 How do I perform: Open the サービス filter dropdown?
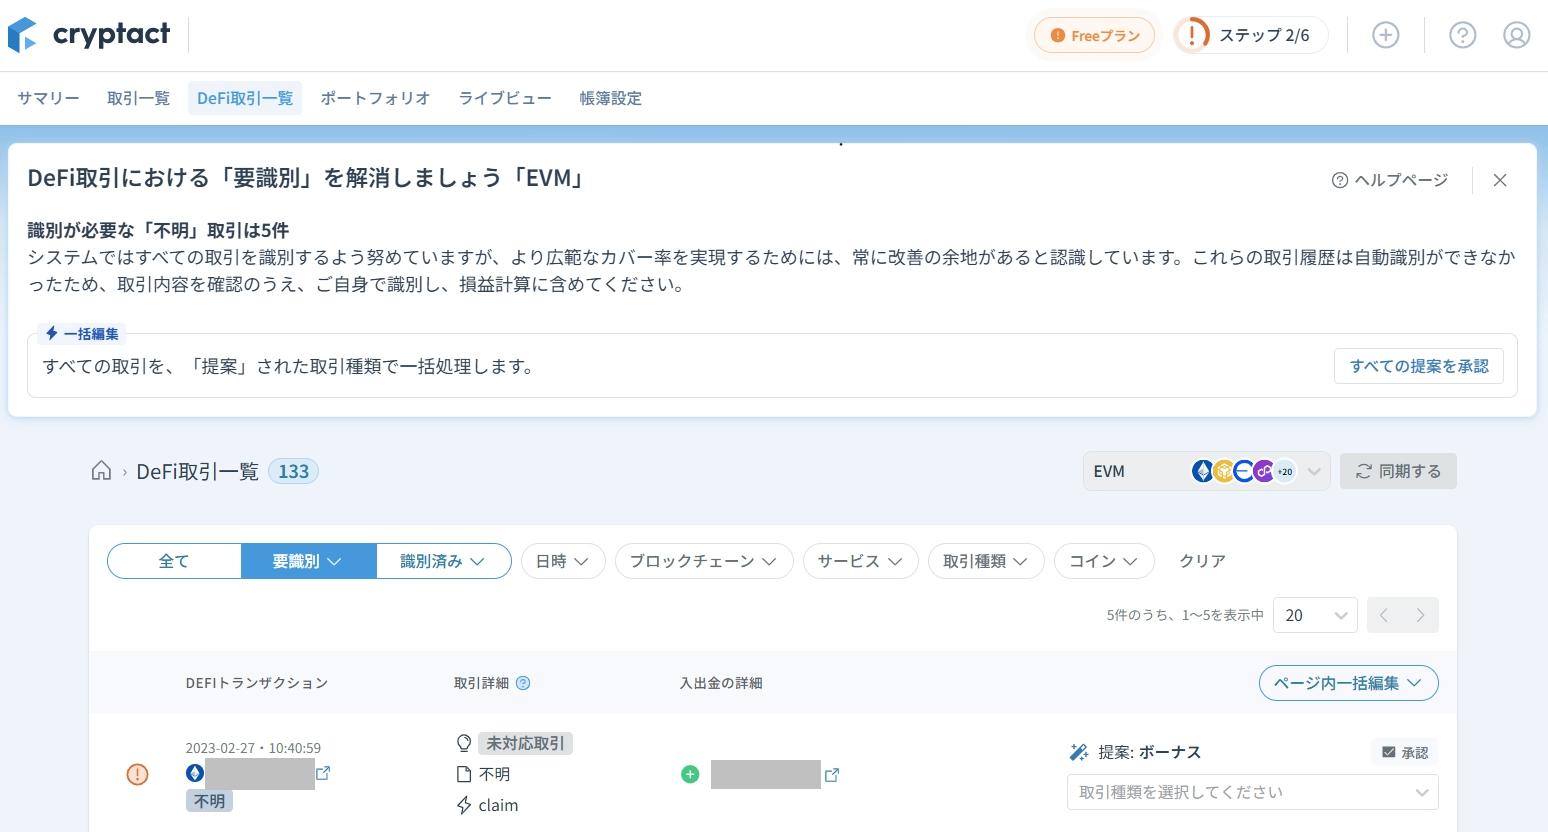point(860,561)
